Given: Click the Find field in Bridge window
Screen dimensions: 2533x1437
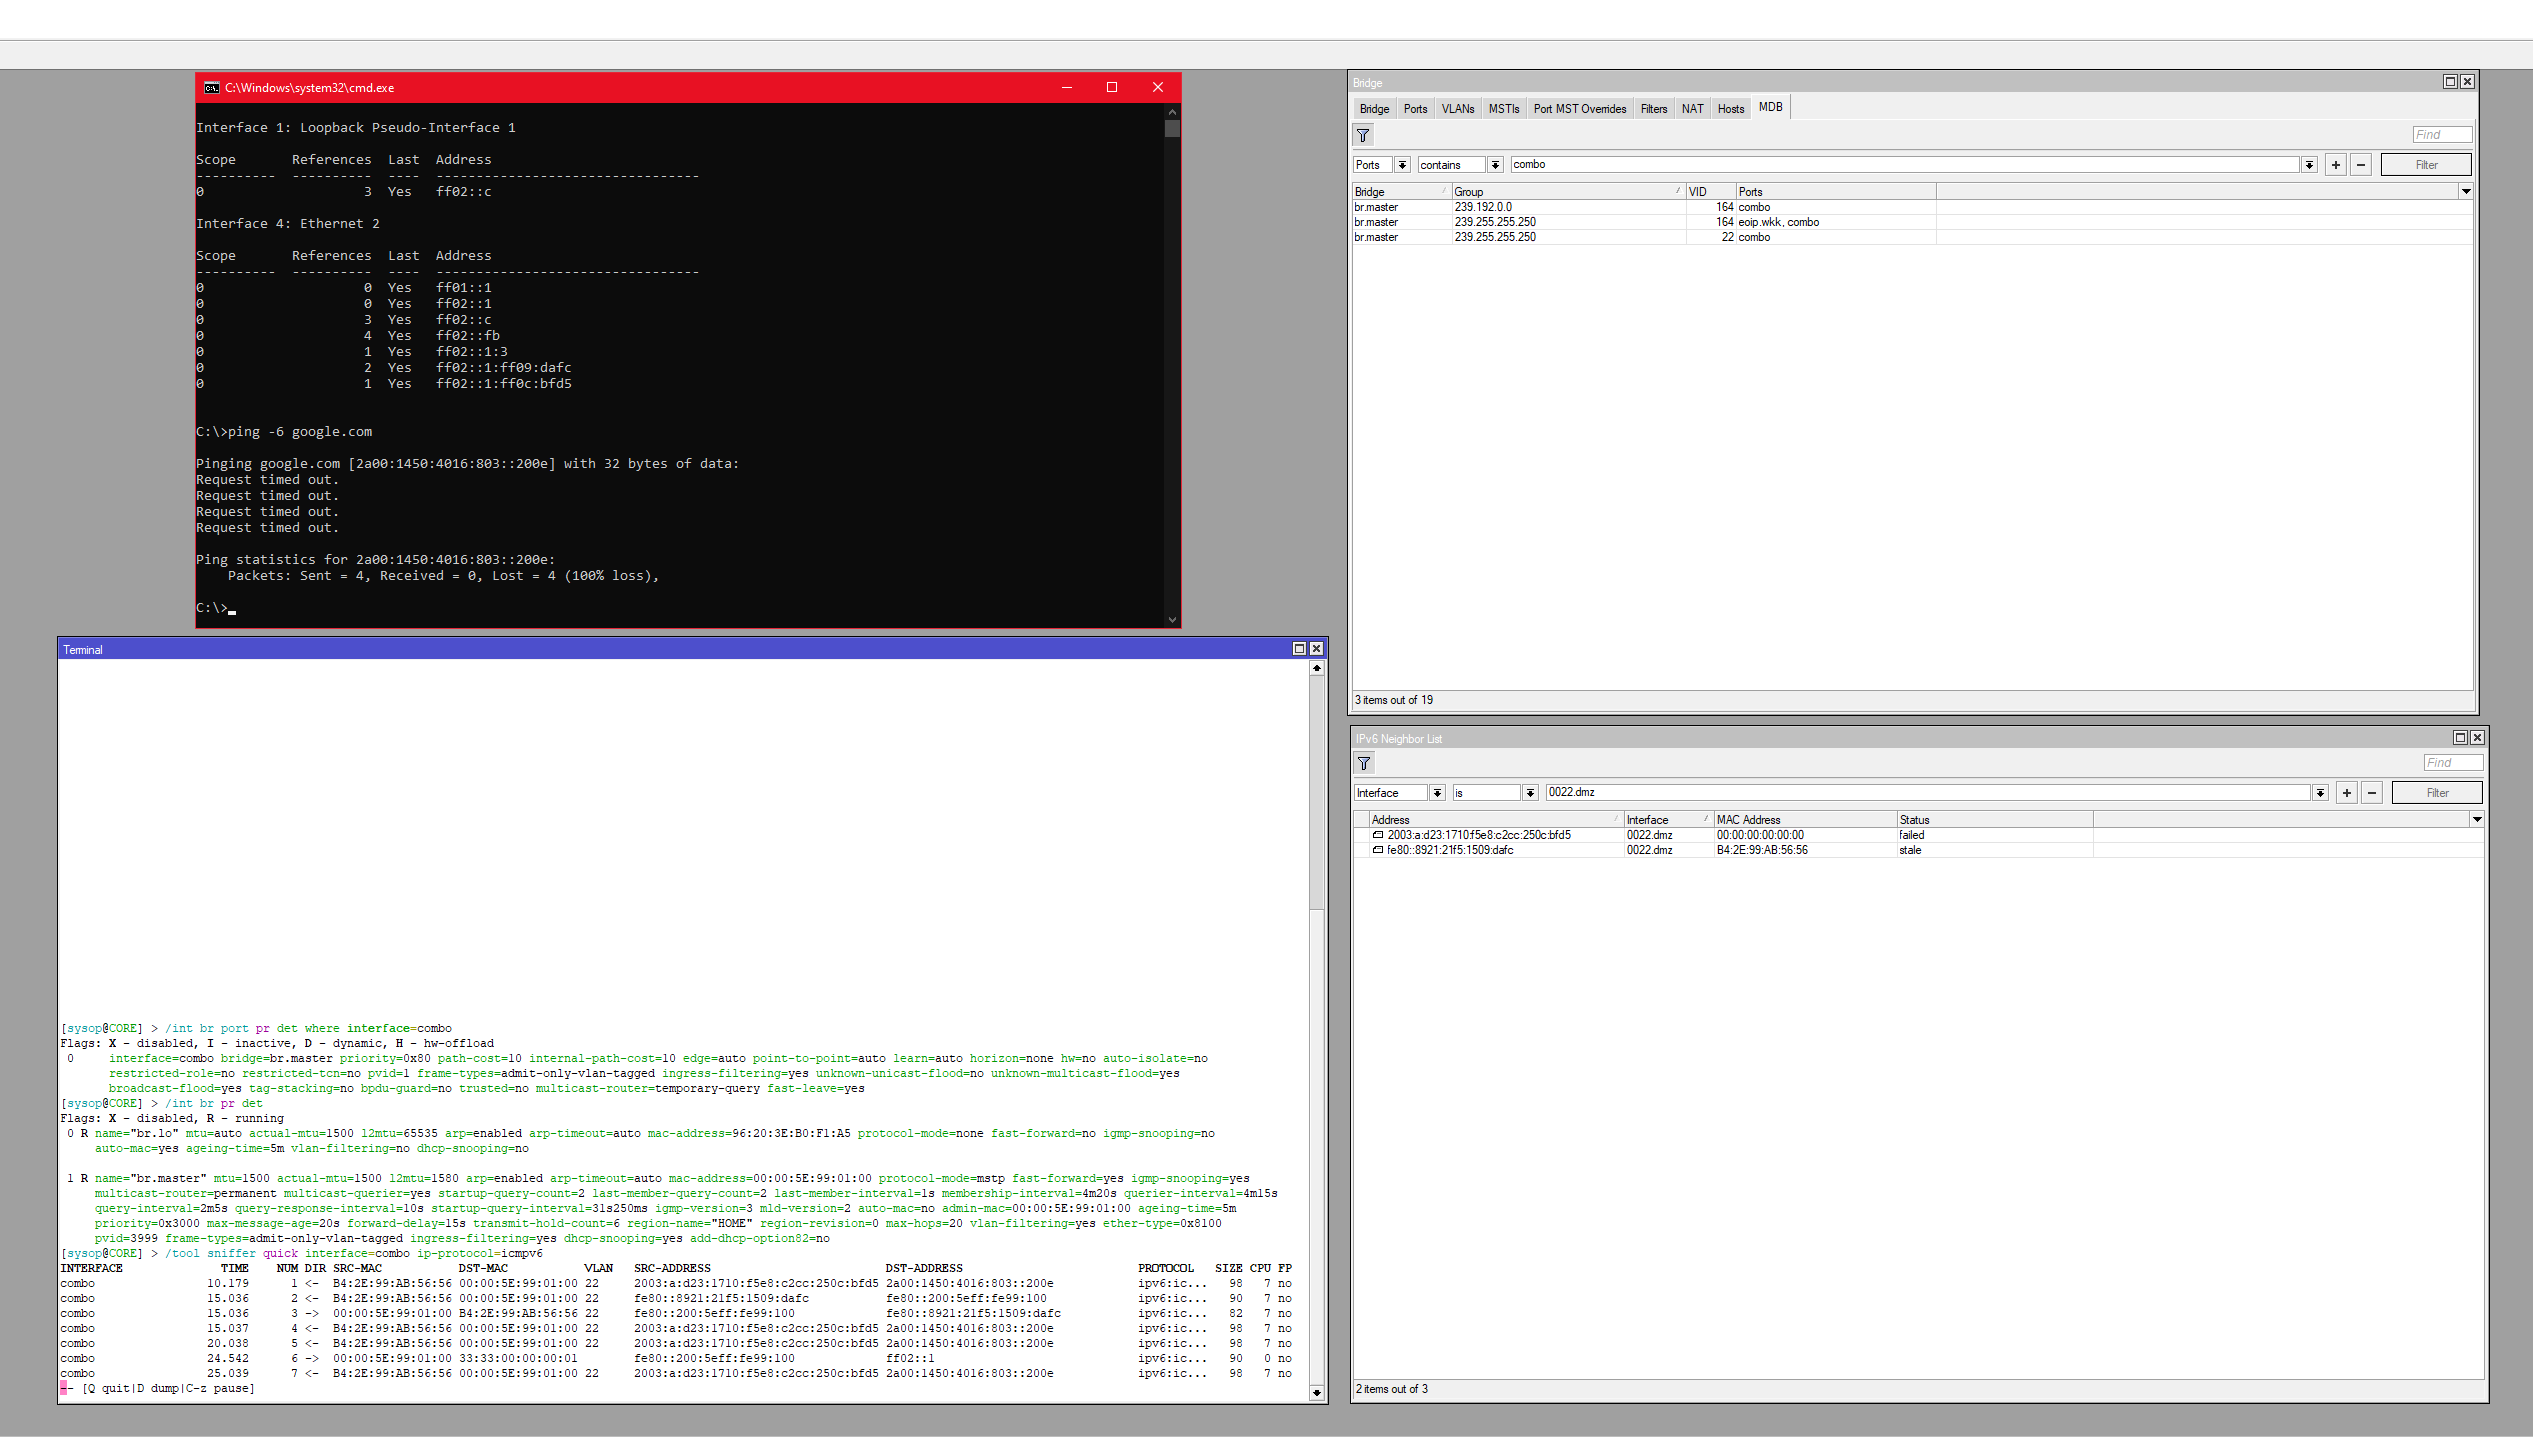Looking at the screenshot, I should click(x=2441, y=135).
